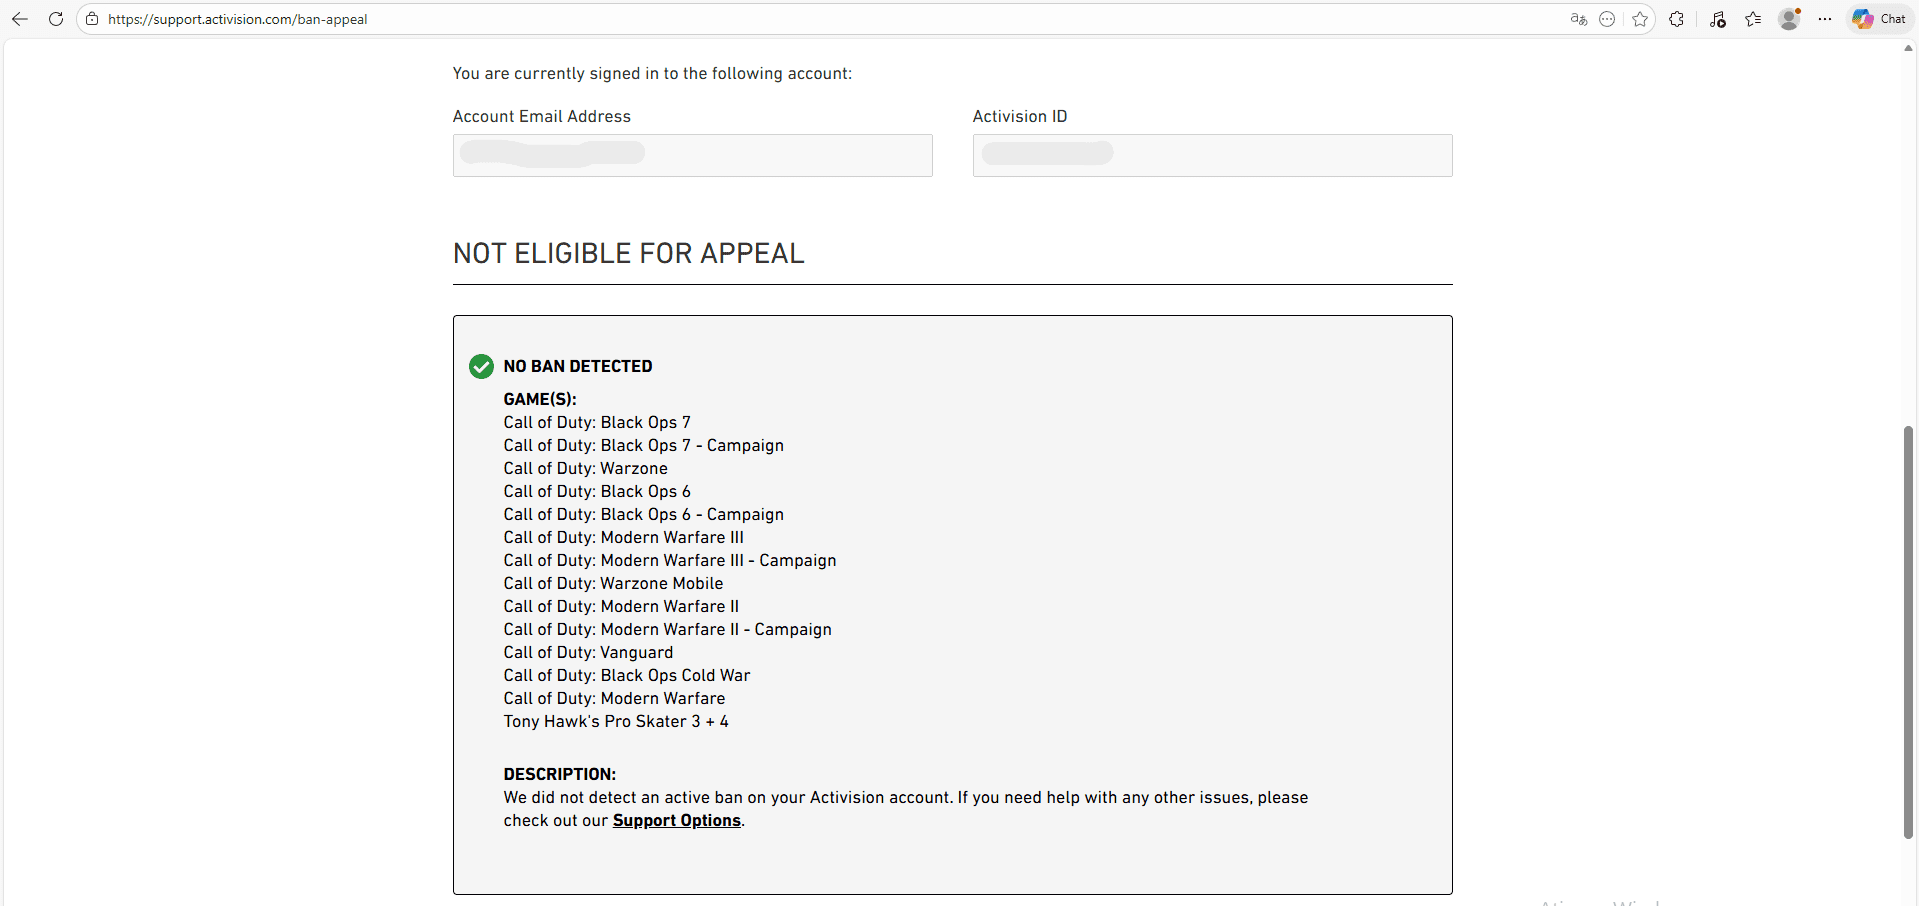Add this page to favorites
Viewport: 1919px width, 906px height.
pyautogui.click(x=1640, y=19)
